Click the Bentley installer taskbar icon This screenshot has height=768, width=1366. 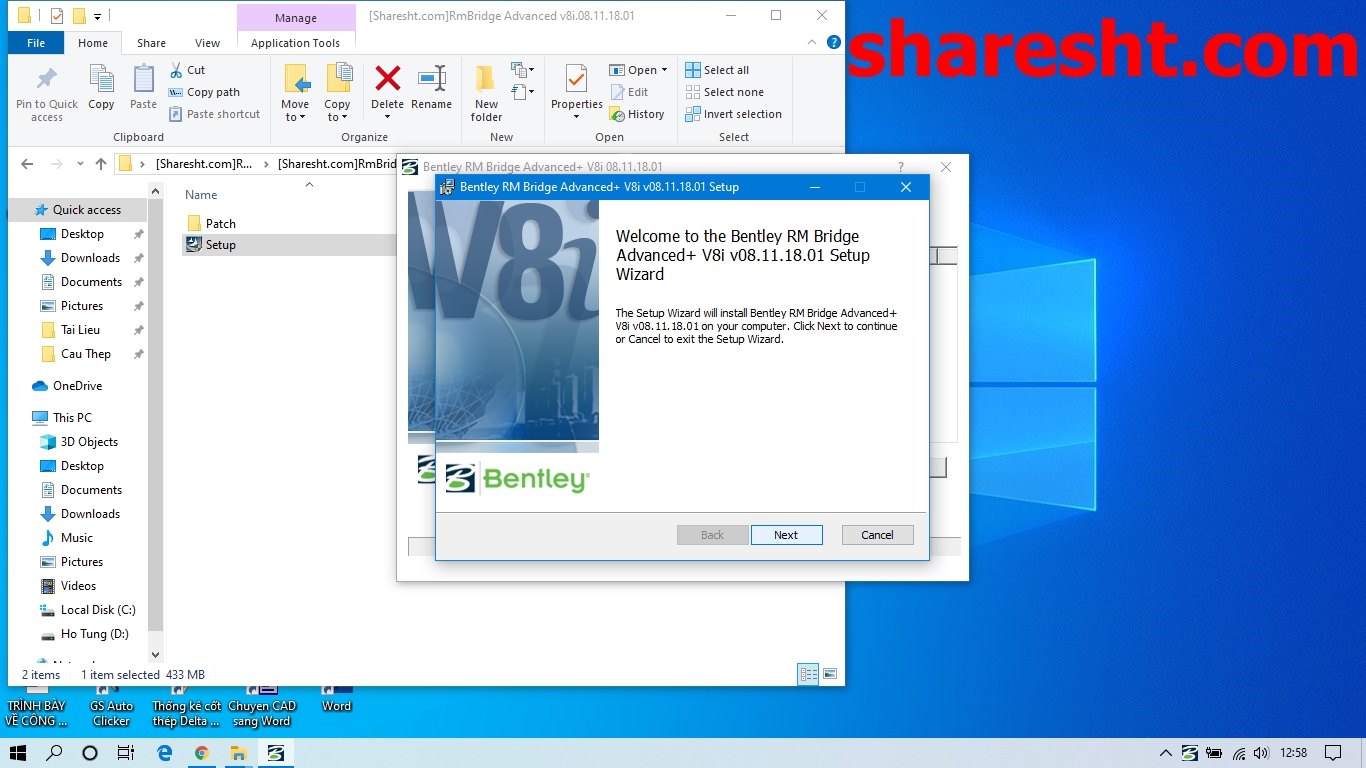point(276,753)
